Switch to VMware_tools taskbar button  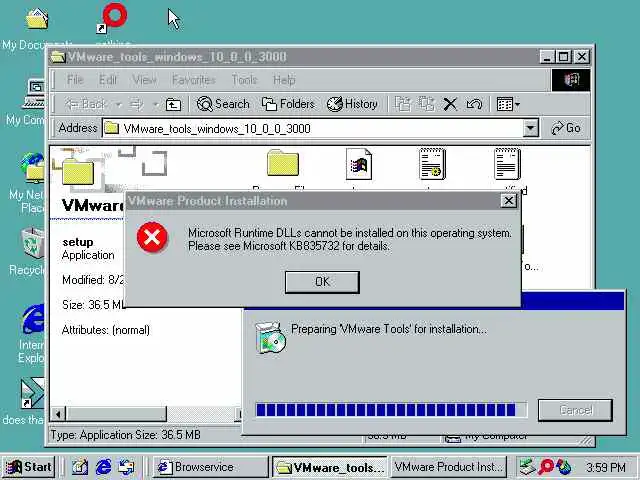tap(329, 467)
